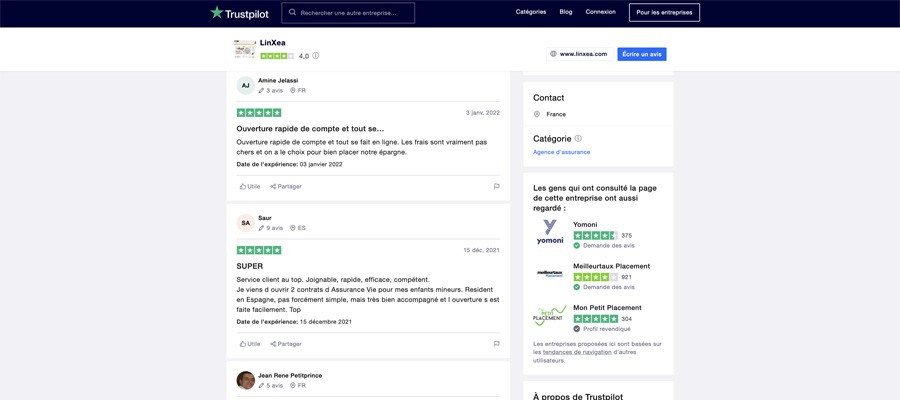Mark the SUPER review as Utile
Image resolution: width=900 pixels, height=400 pixels.
[x=250, y=344]
